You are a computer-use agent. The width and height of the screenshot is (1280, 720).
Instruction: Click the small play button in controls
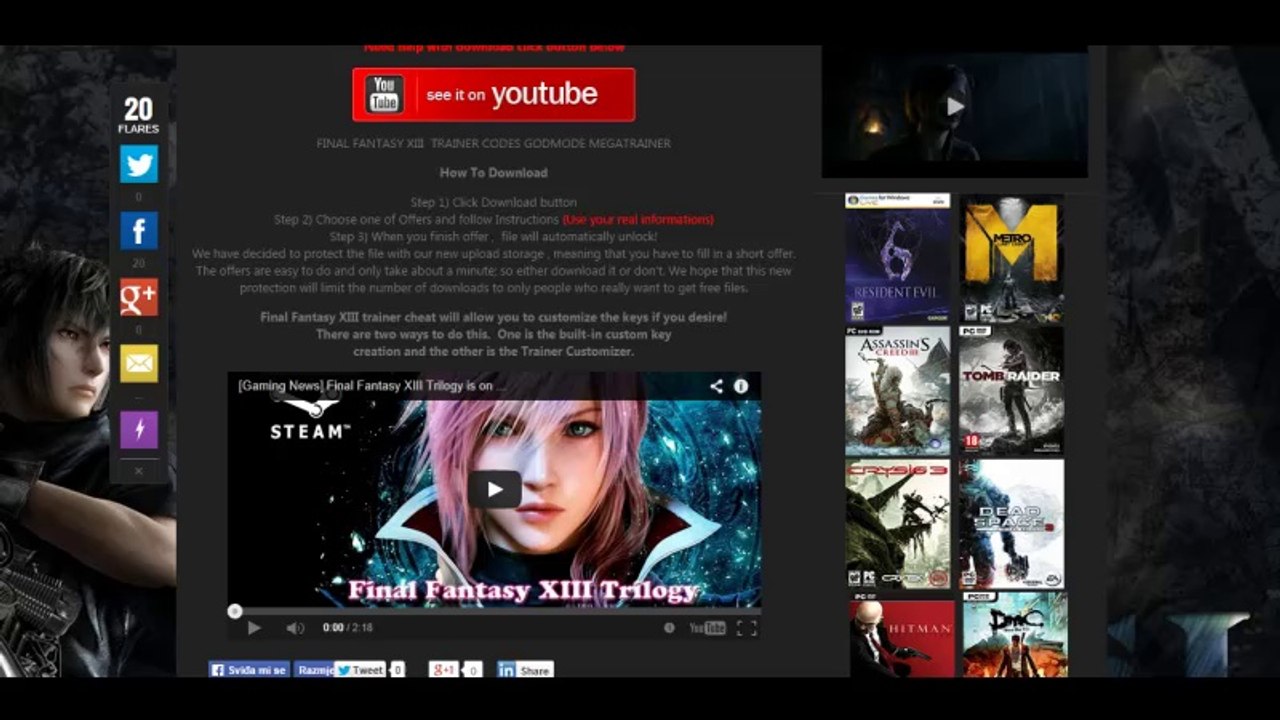pyautogui.click(x=253, y=628)
